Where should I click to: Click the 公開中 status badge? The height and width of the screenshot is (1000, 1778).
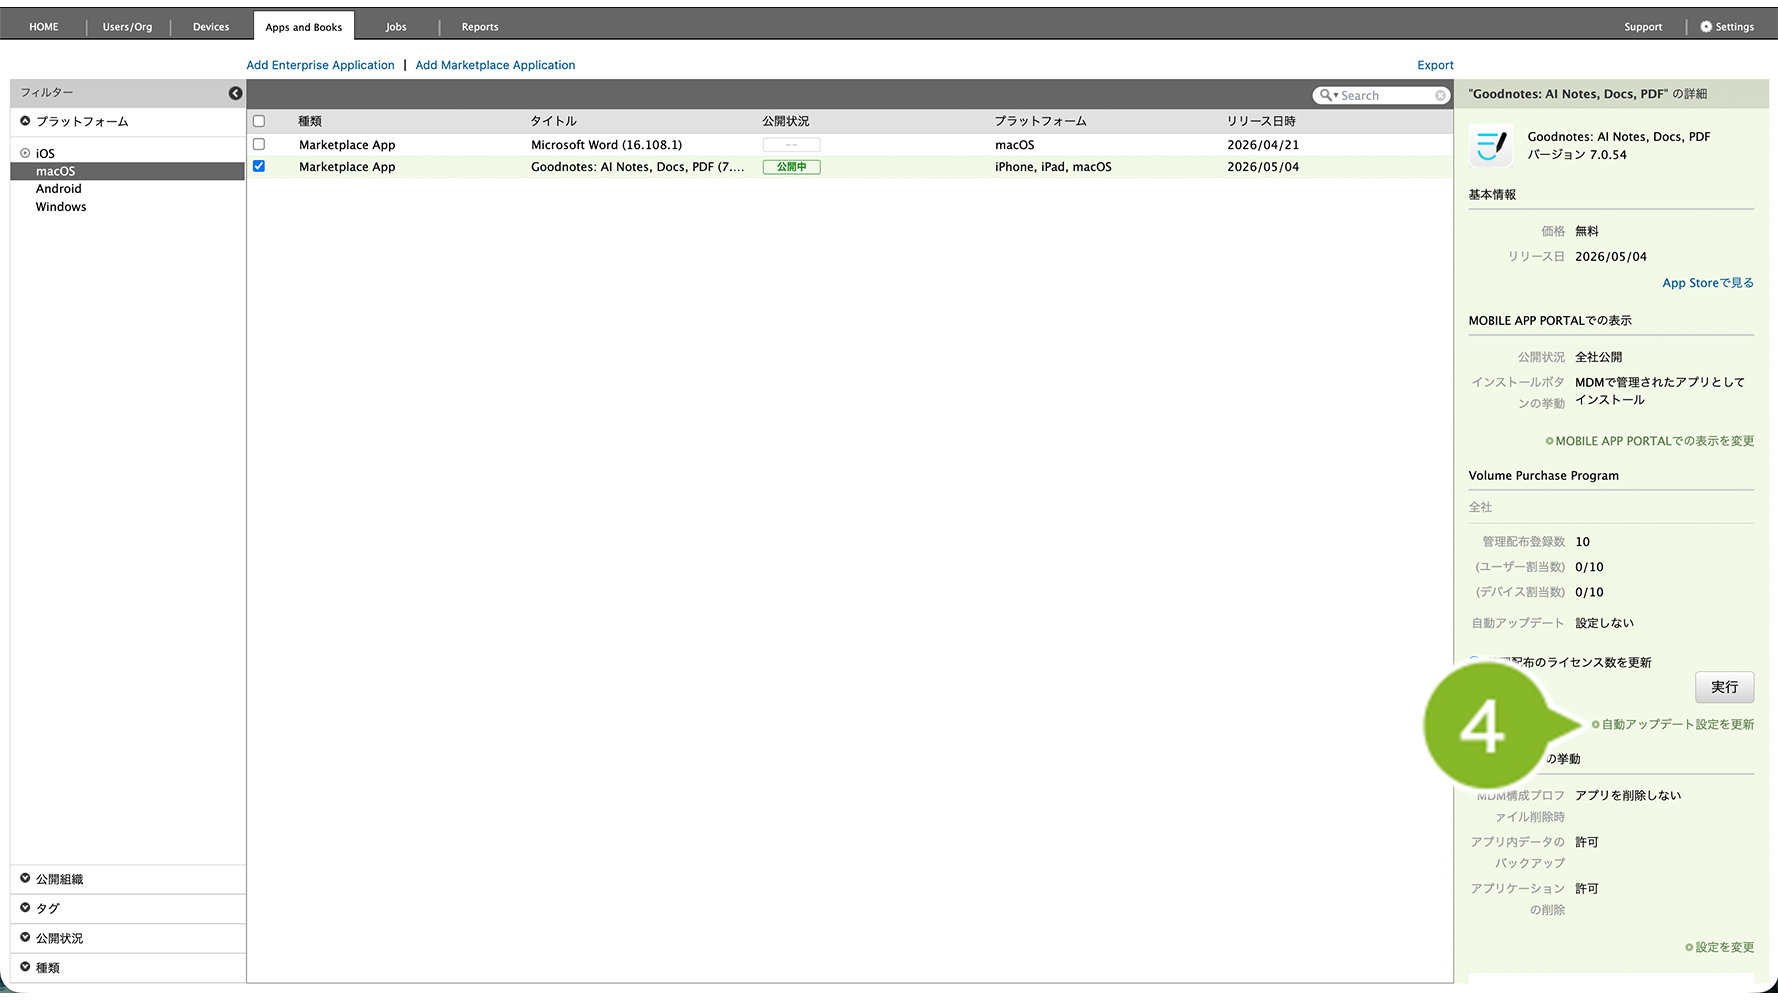791,167
